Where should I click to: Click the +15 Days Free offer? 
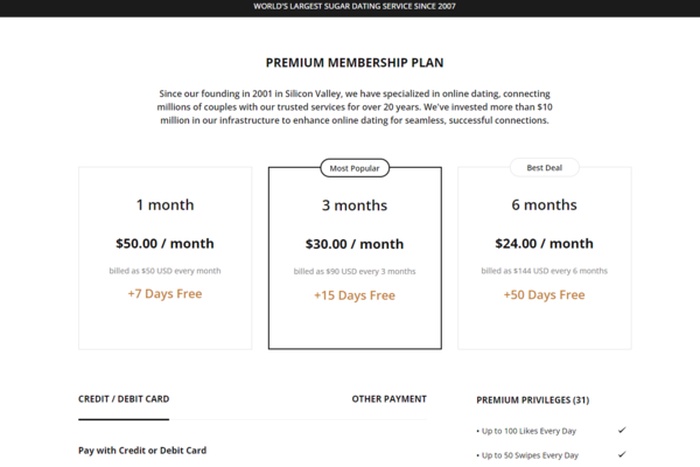(x=354, y=295)
